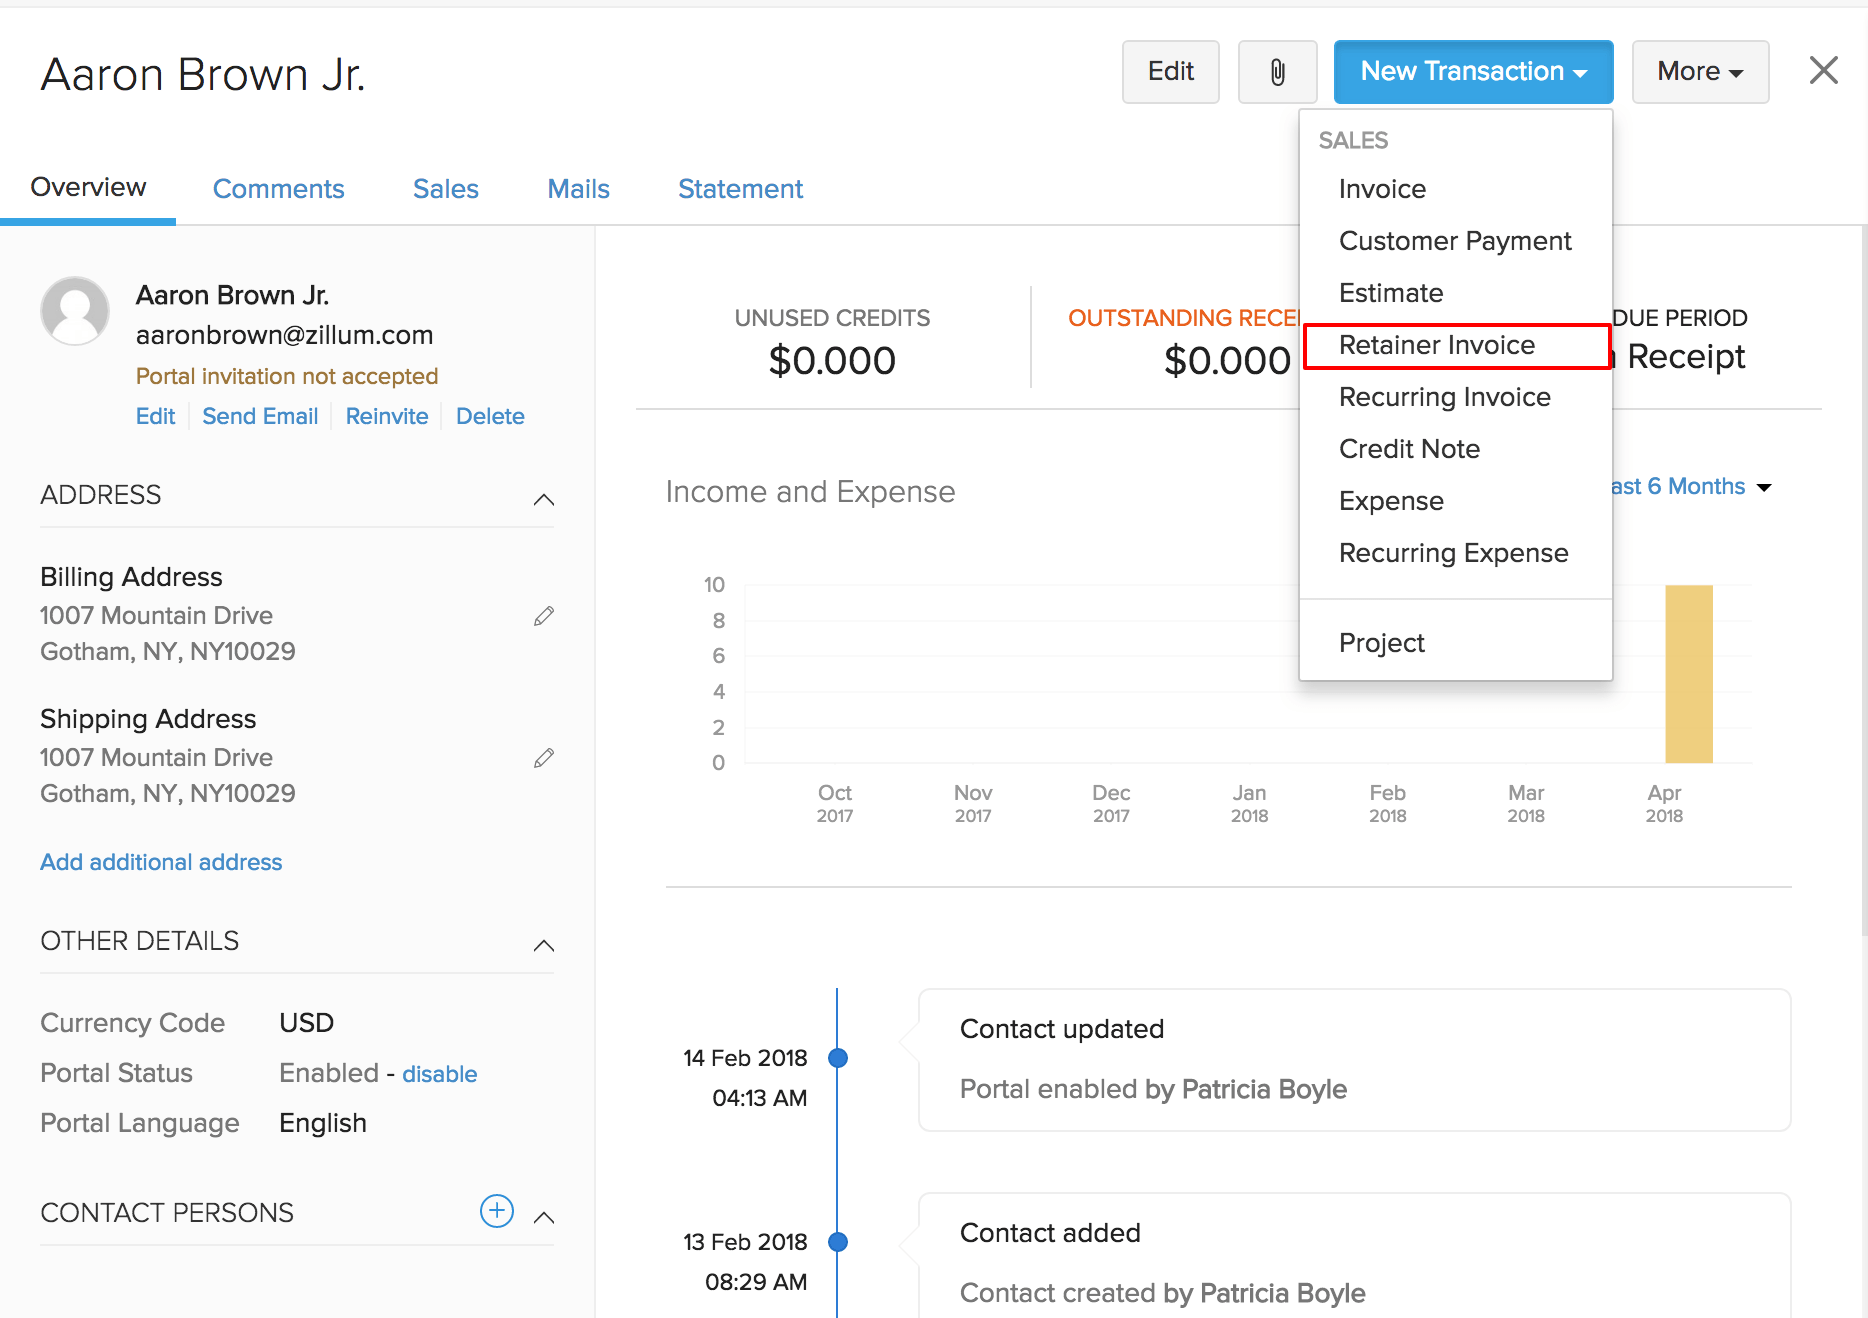Choose Recurring Expense in the transaction menu

click(x=1453, y=553)
